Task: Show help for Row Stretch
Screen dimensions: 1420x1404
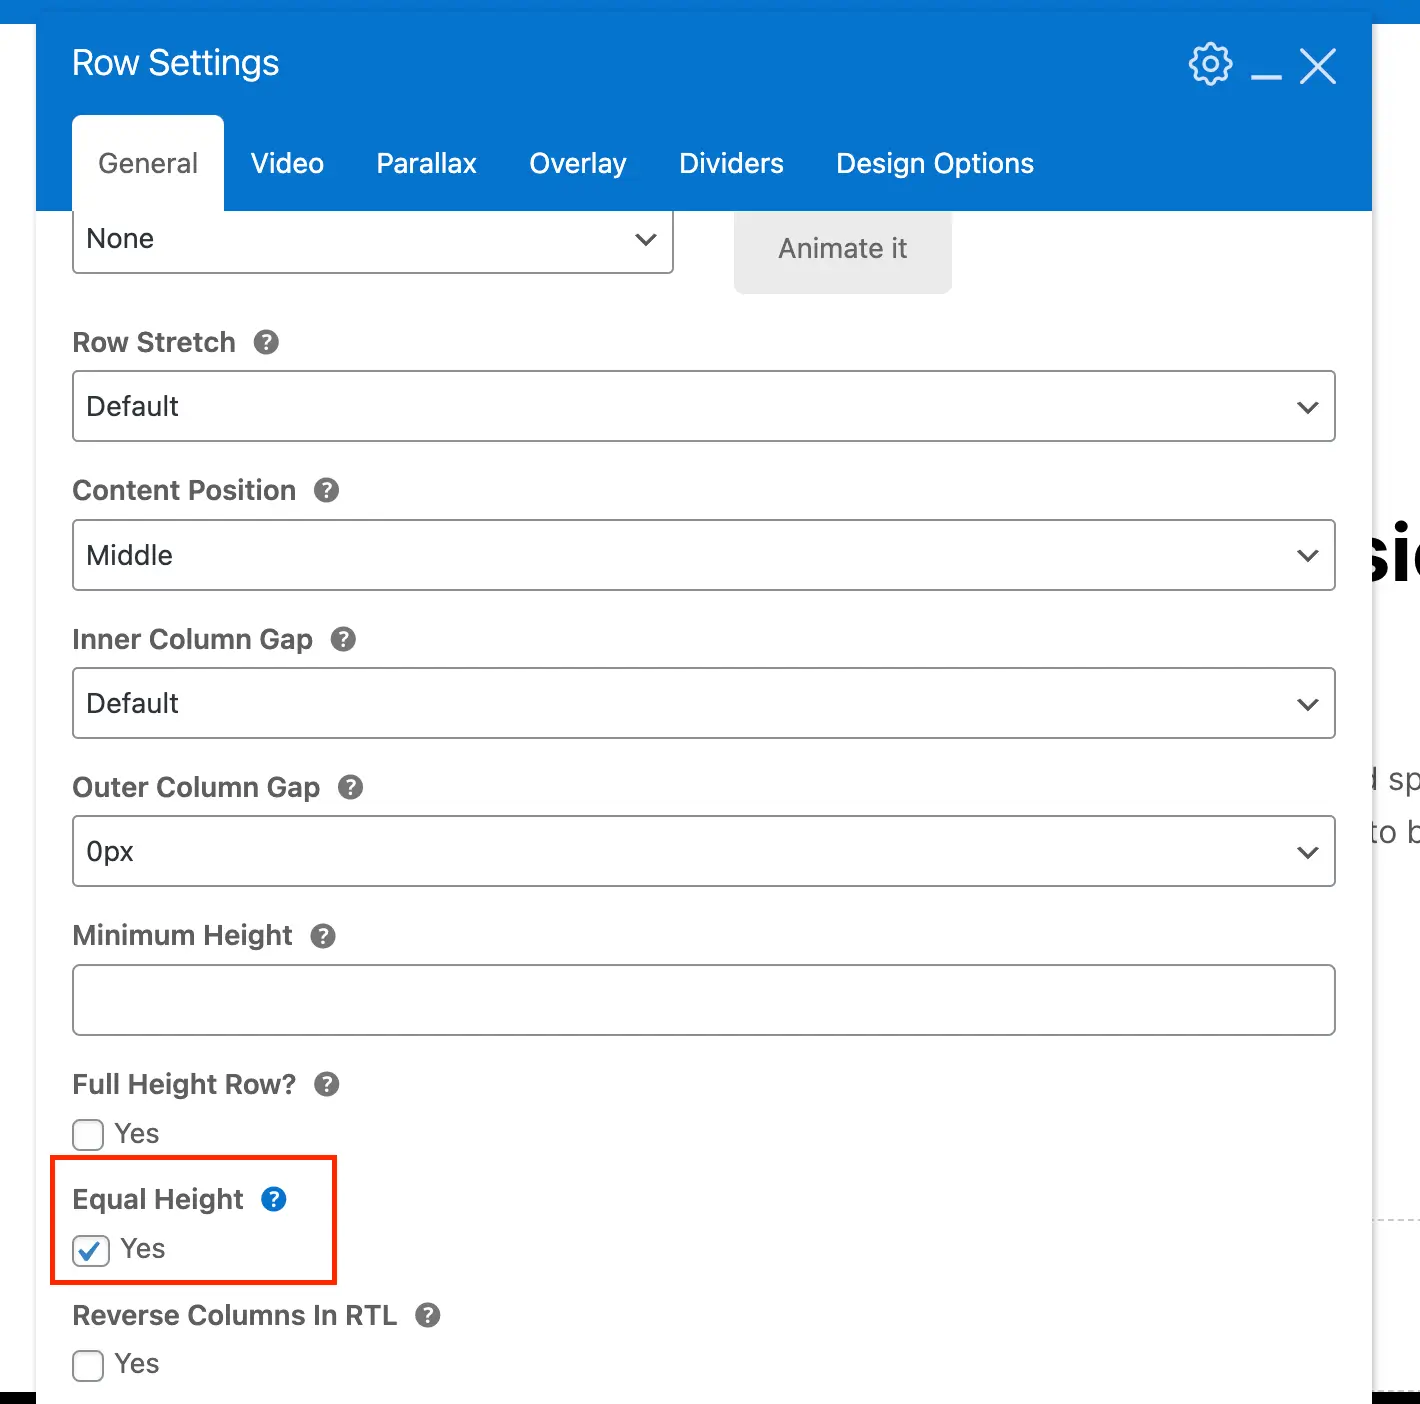Action: [x=266, y=342]
